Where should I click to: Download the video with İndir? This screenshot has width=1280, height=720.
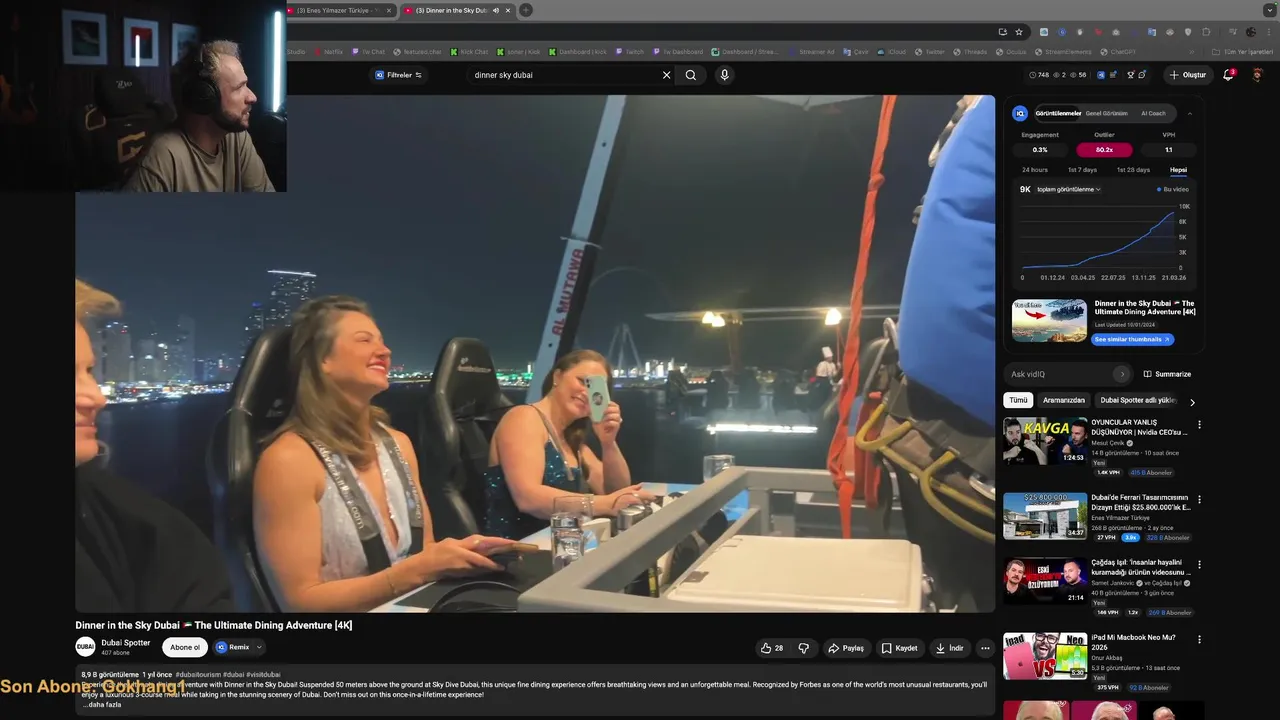pos(949,648)
